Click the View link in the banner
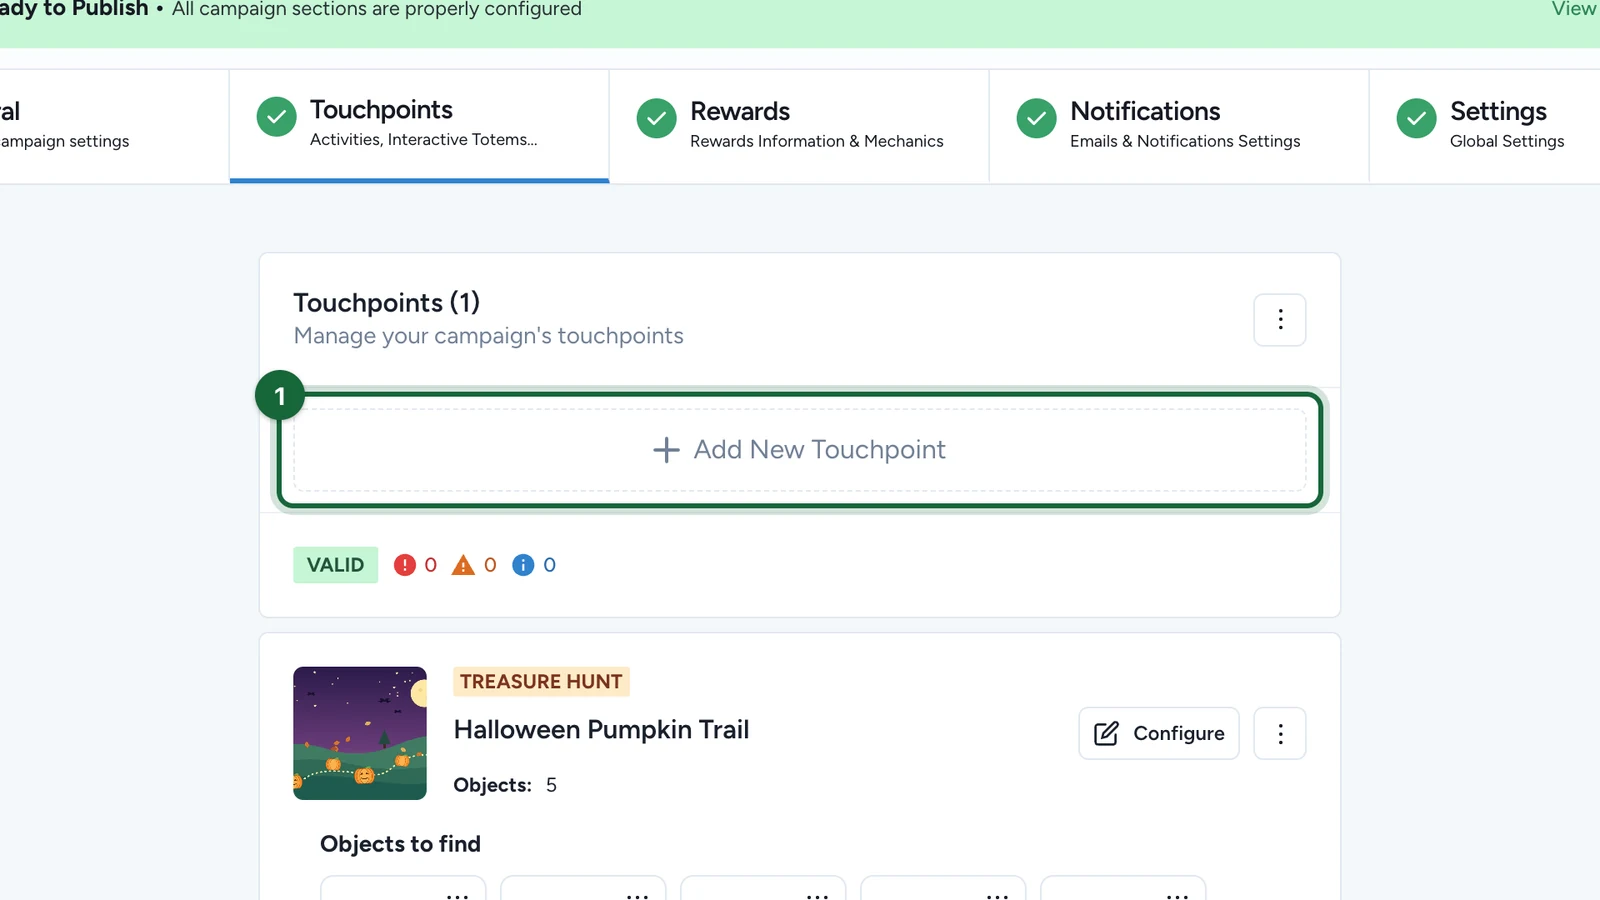This screenshot has height=900, width=1600. 1574,9
